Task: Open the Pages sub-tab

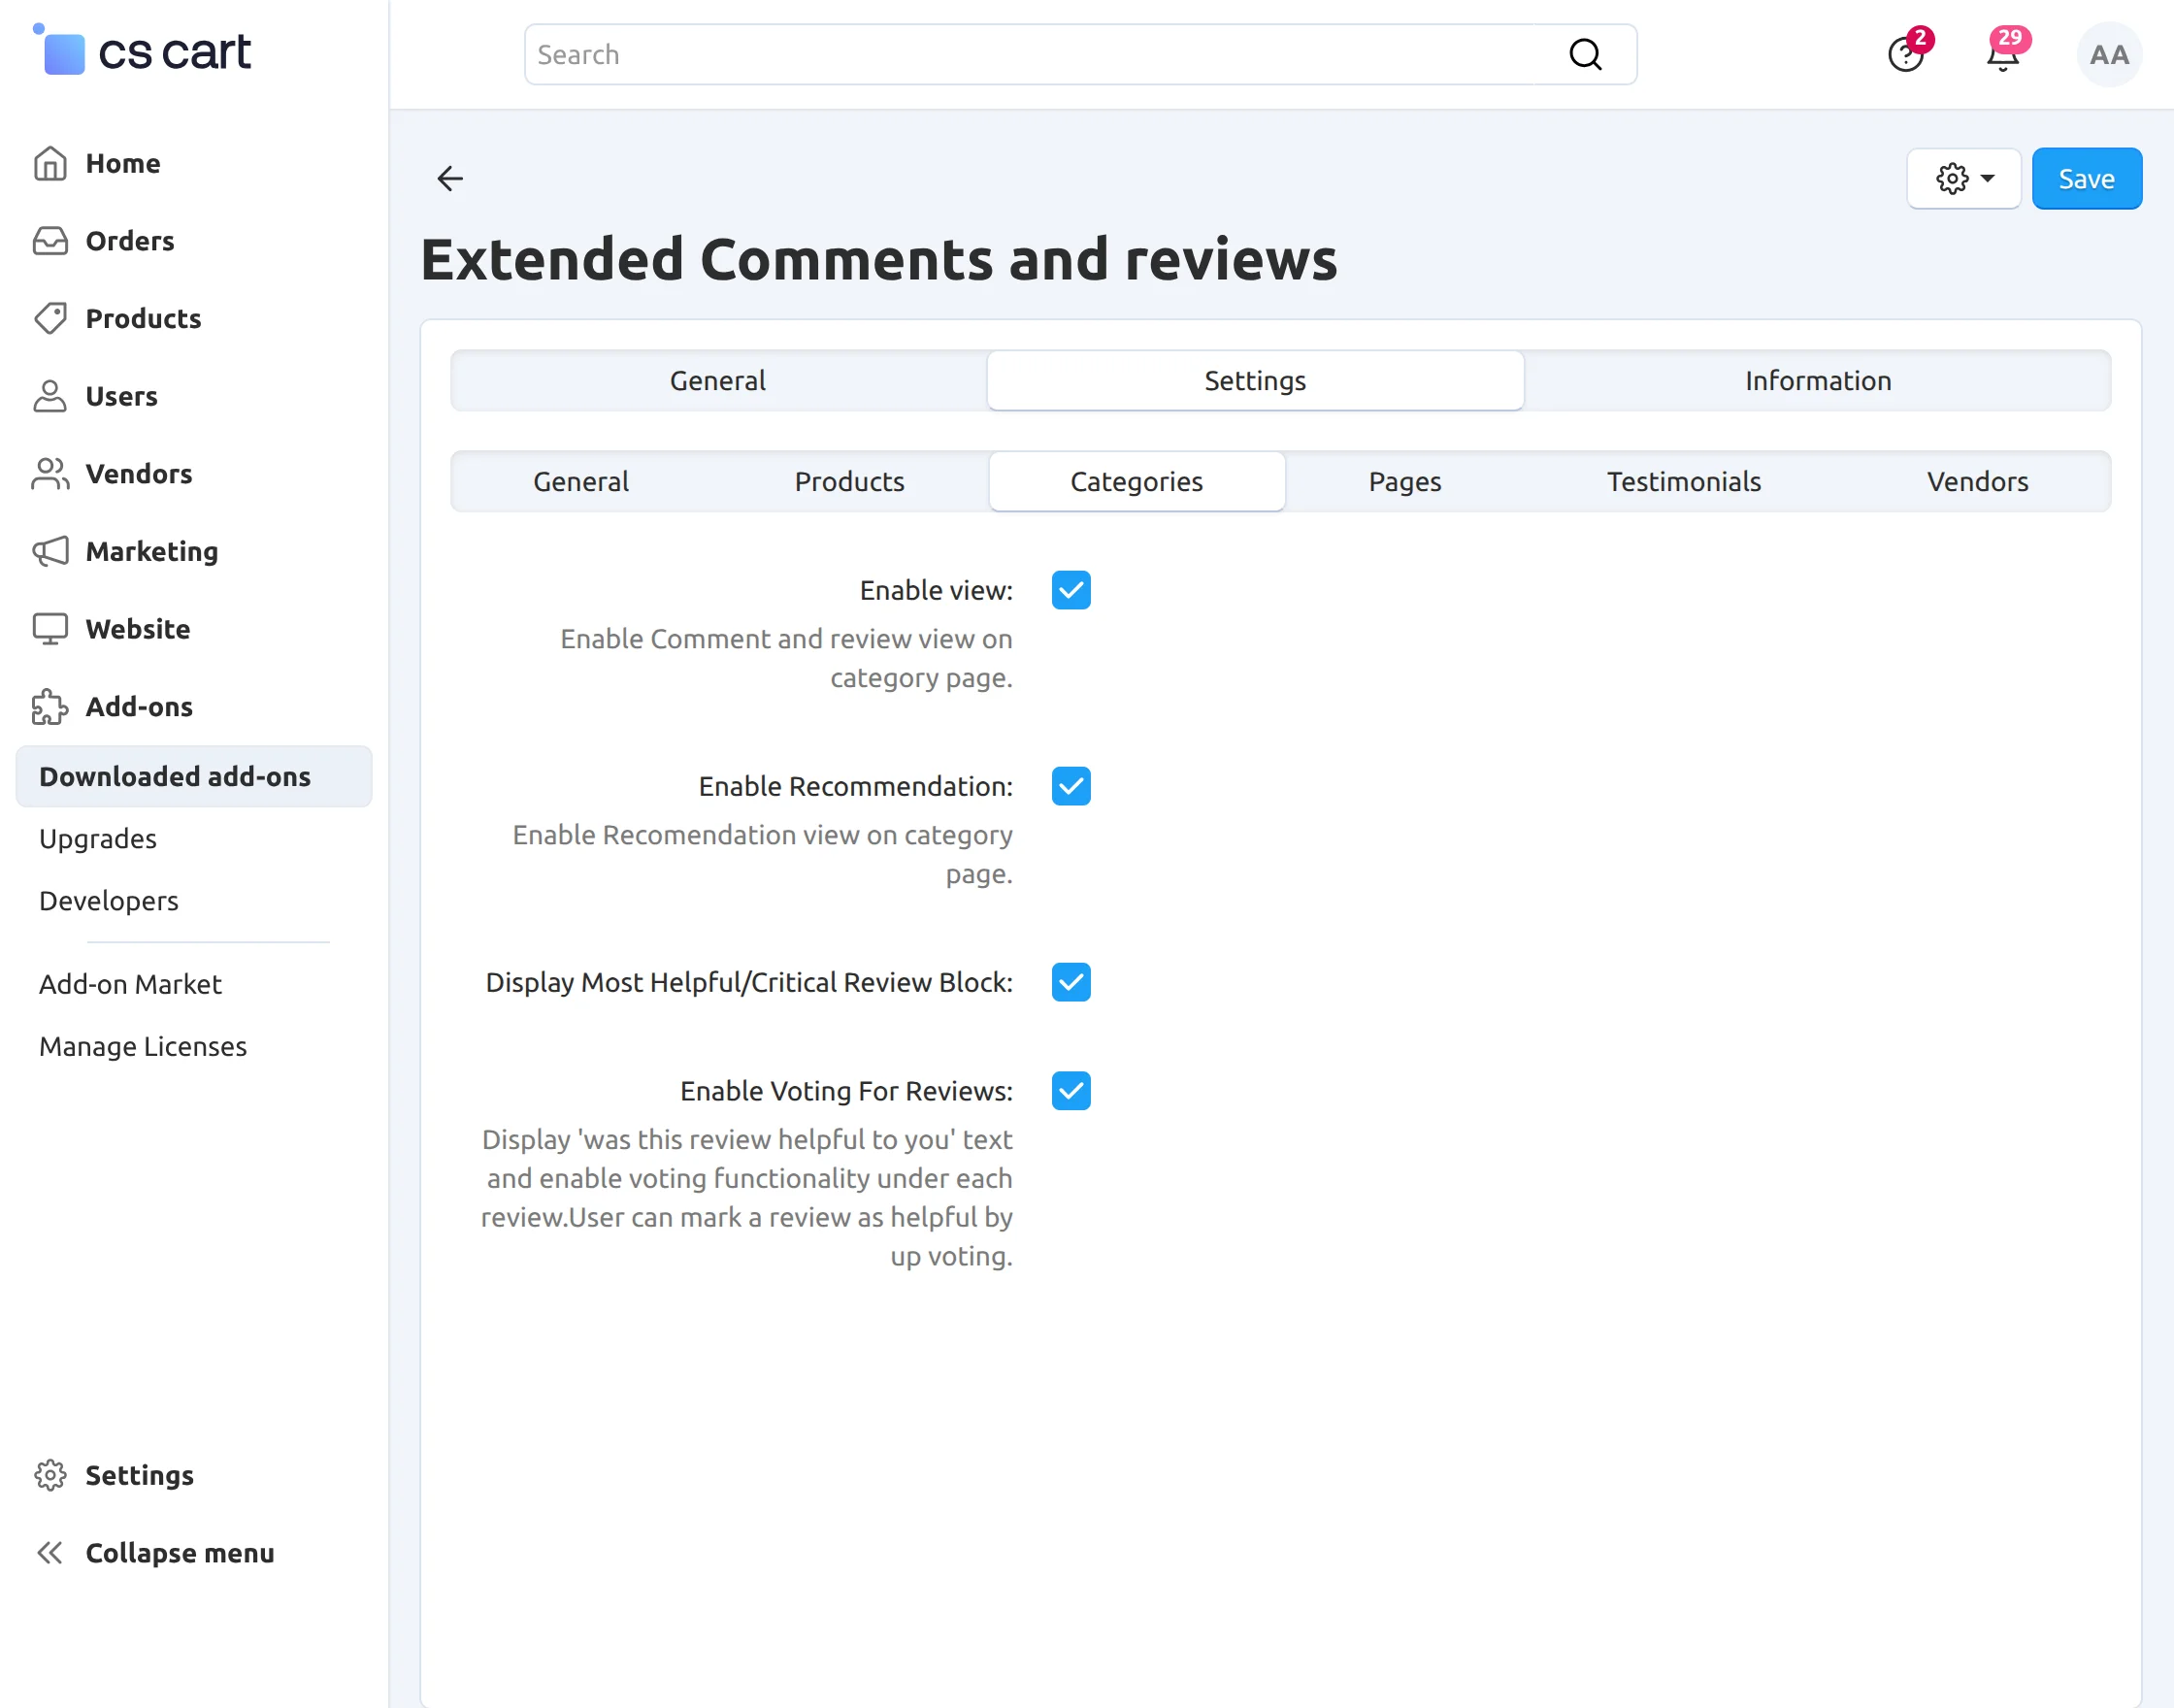Action: point(1404,482)
